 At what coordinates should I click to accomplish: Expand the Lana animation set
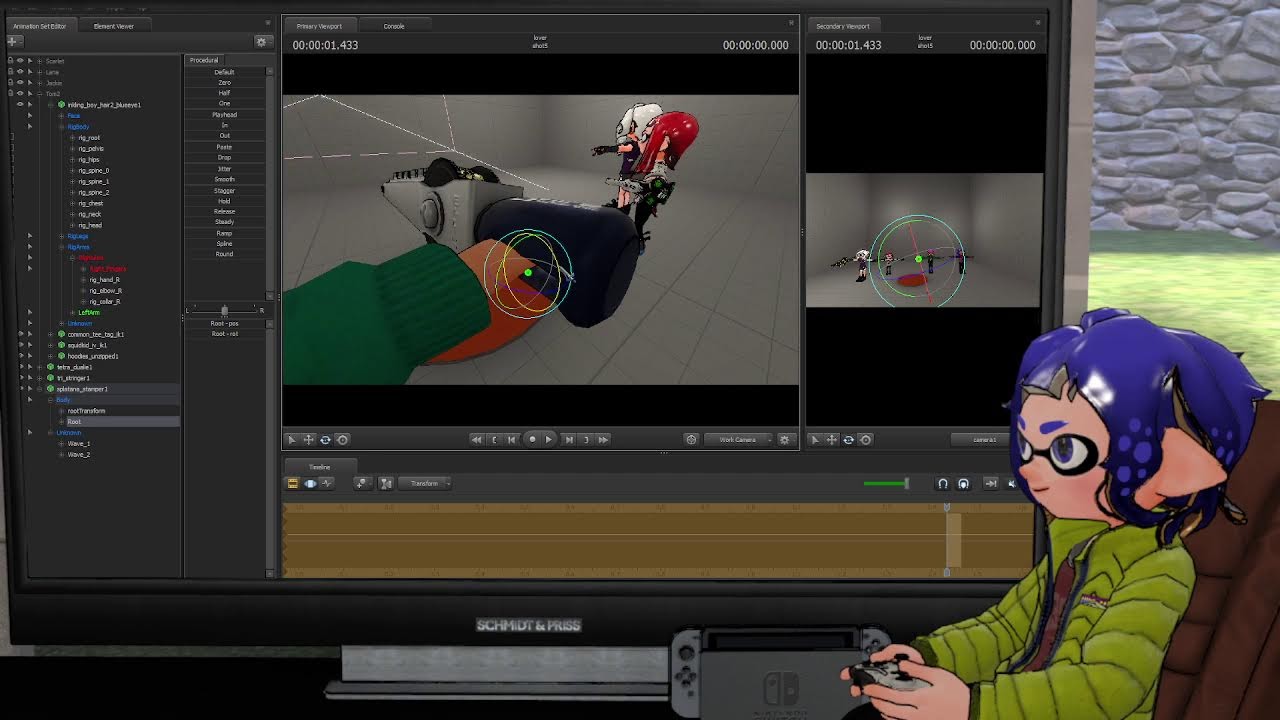40,72
